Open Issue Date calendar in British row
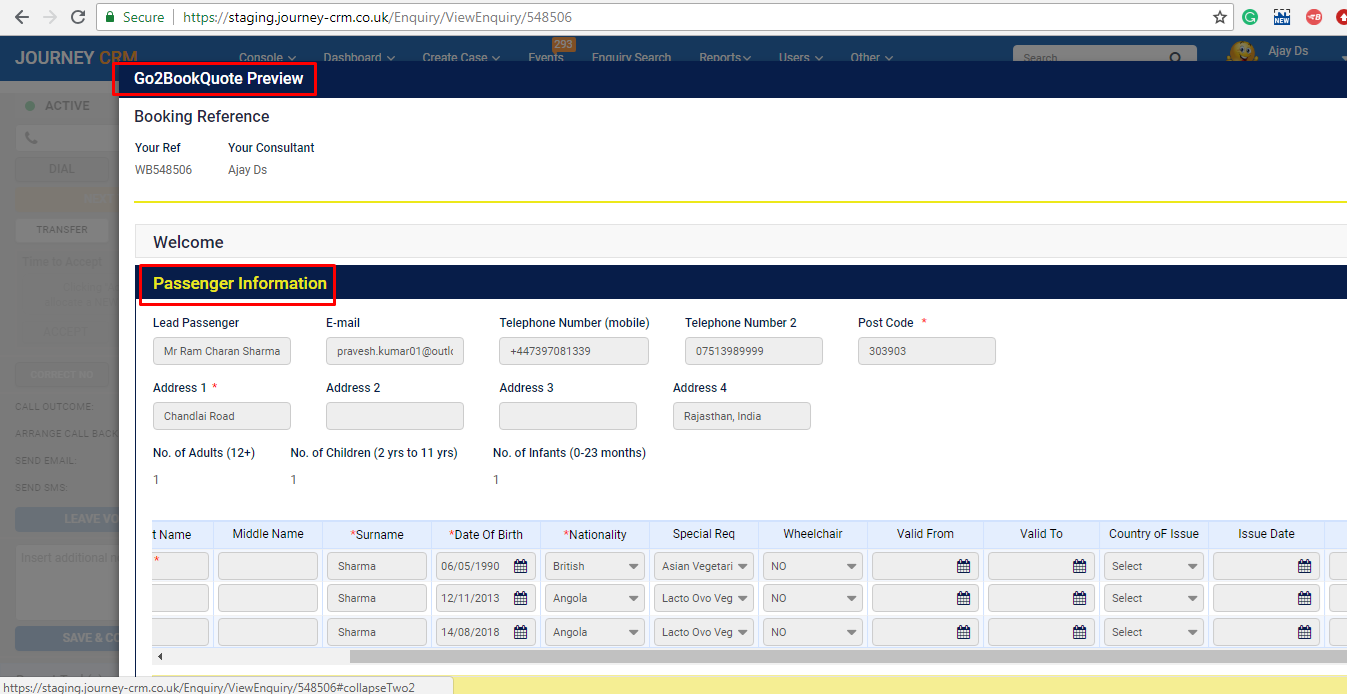Image resolution: width=1347 pixels, height=694 pixels. [1304, 566]
